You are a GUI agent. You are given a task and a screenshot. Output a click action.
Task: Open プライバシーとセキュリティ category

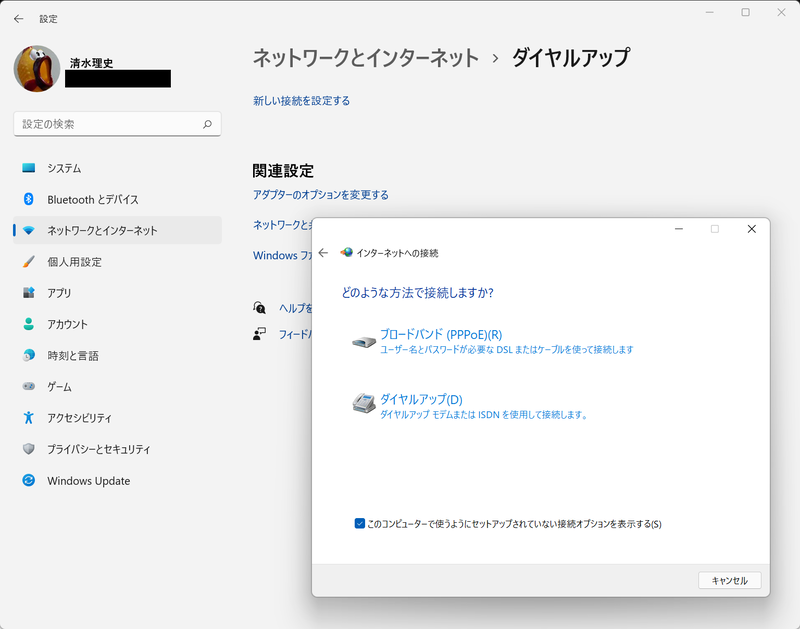(117, 449)
